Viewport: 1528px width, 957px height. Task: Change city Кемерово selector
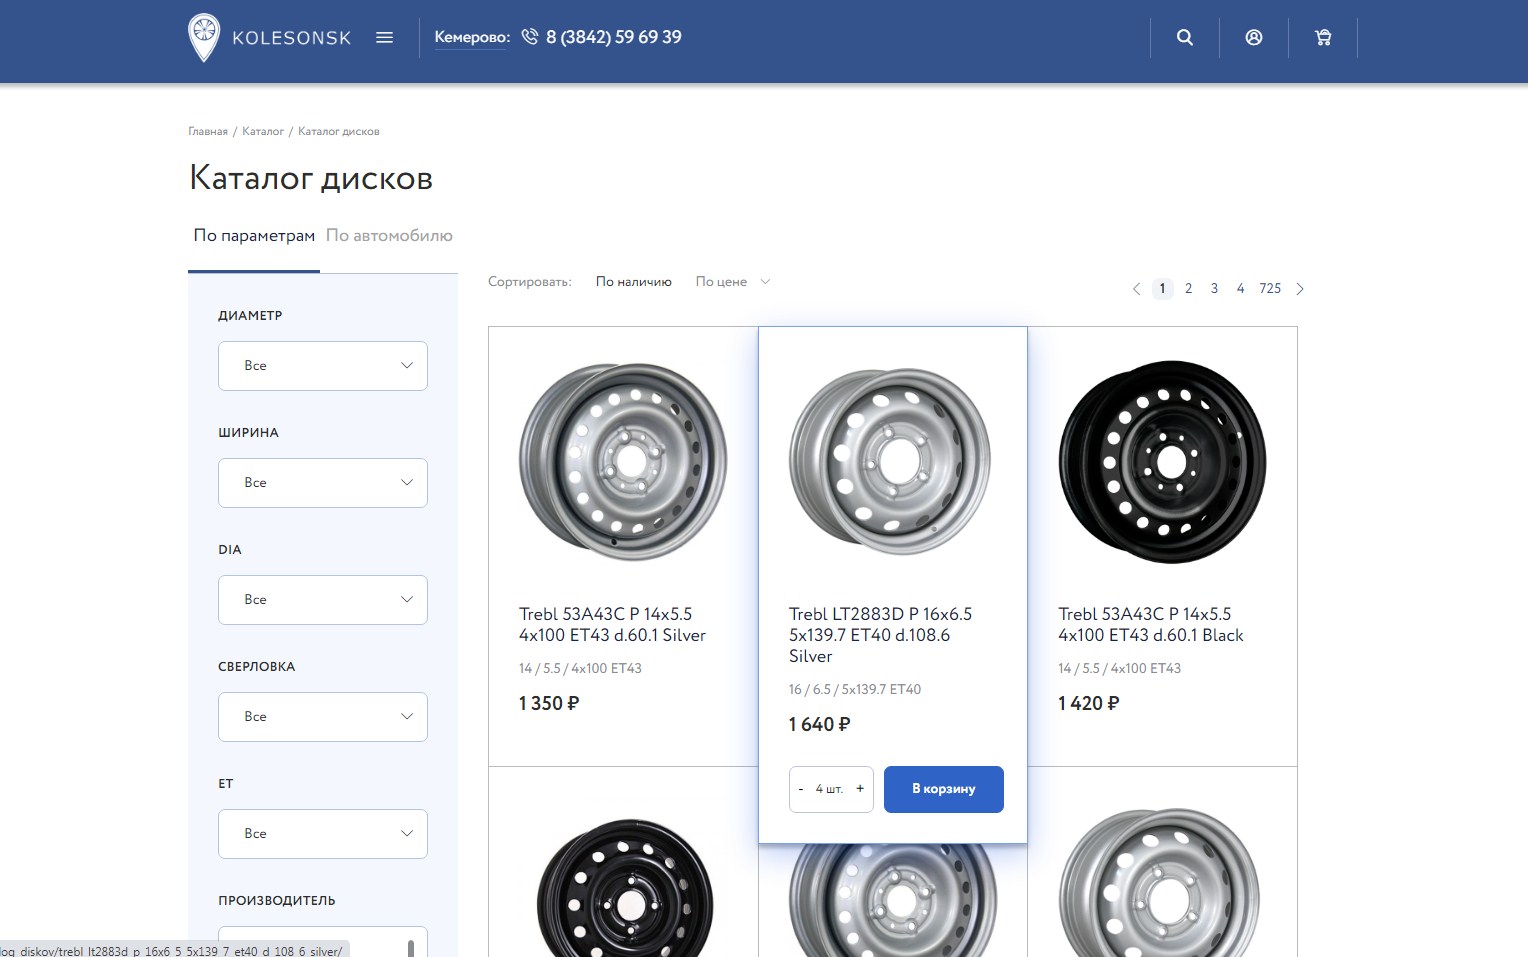472,38
